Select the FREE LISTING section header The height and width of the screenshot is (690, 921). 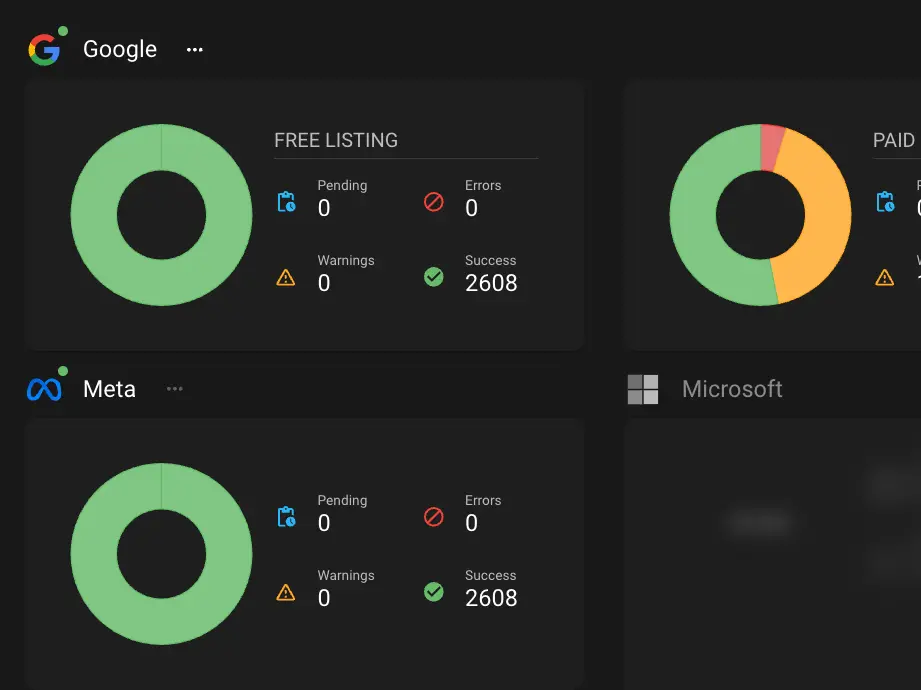(x=335, y=140)
